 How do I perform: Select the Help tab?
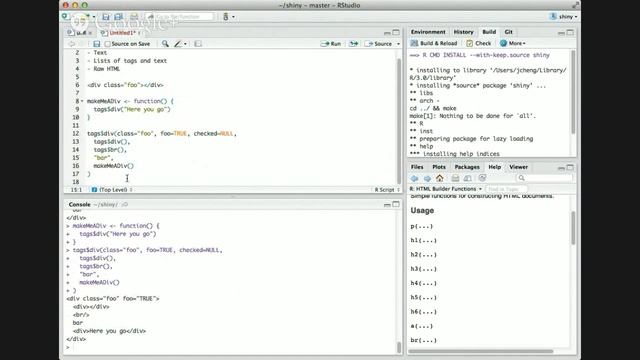tap(494, 167)
